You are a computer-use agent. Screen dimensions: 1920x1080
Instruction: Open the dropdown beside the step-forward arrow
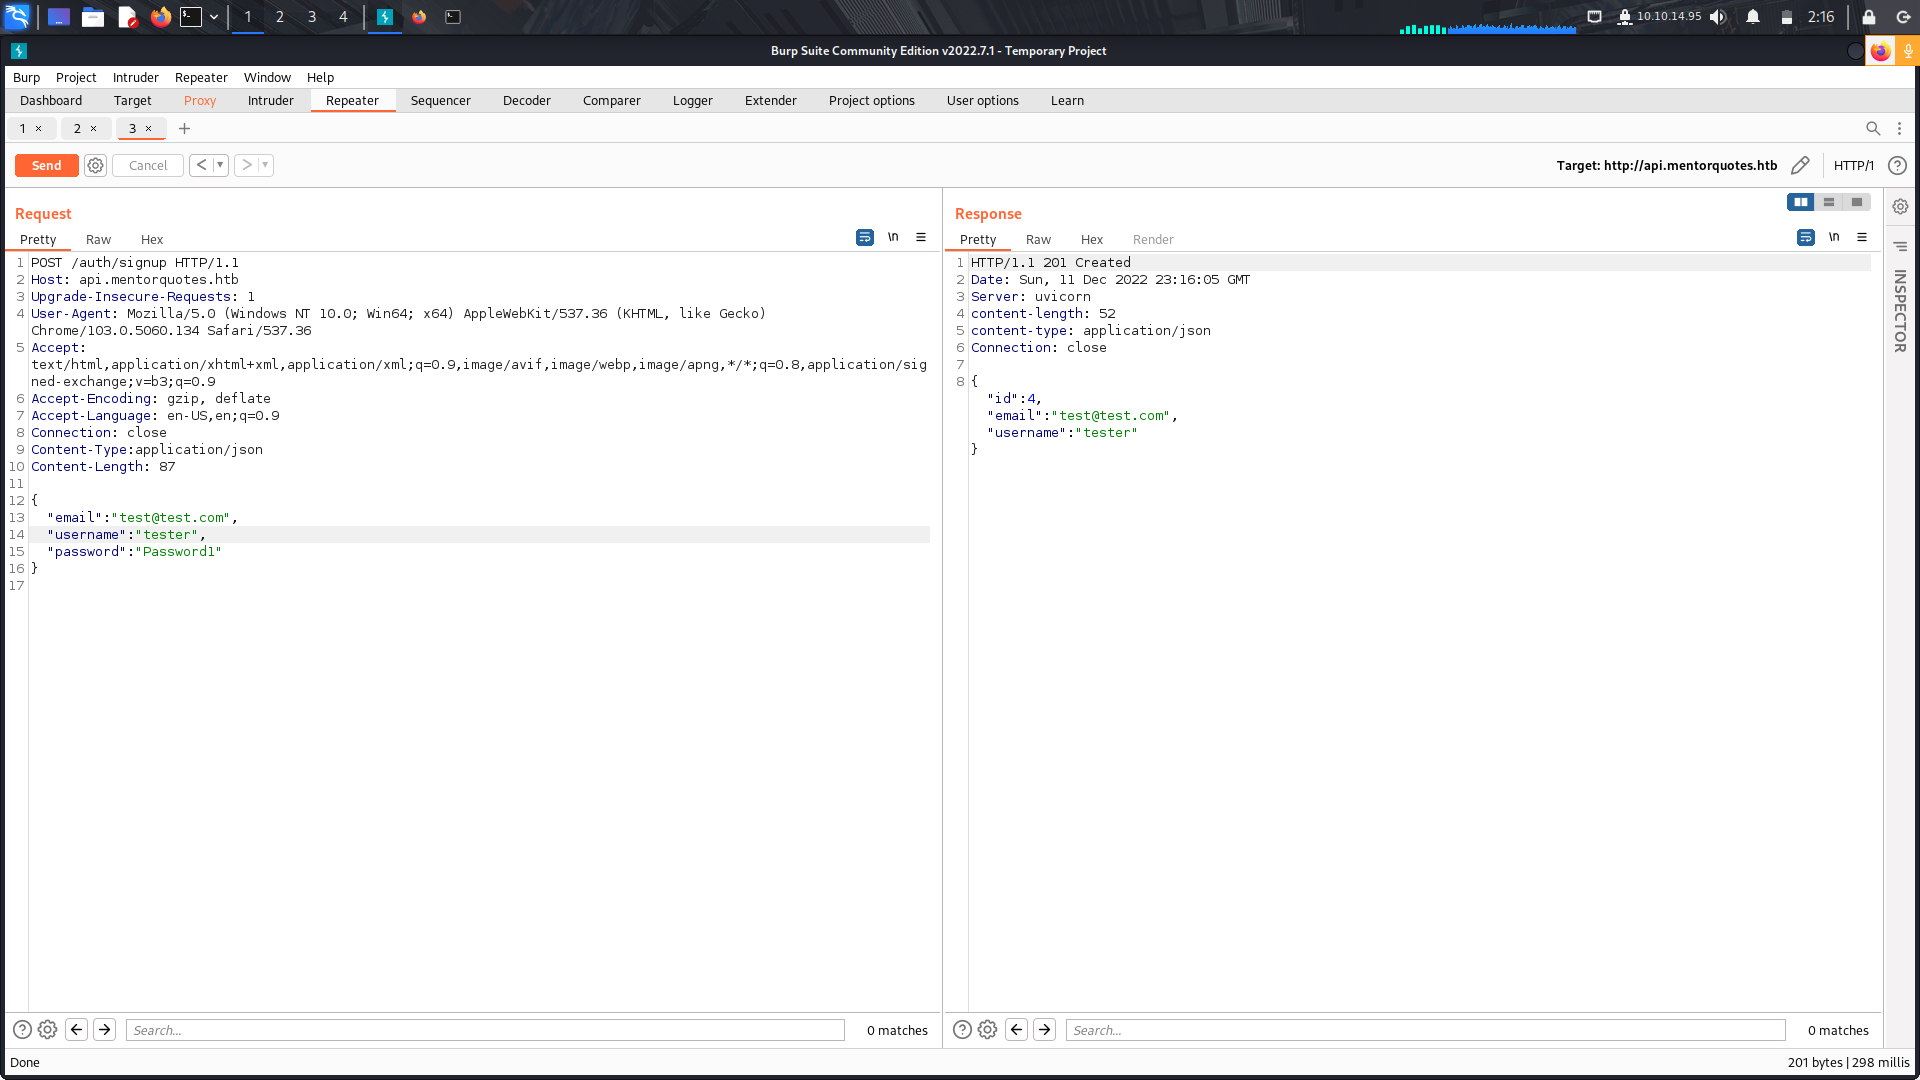(x=266, y=165)
